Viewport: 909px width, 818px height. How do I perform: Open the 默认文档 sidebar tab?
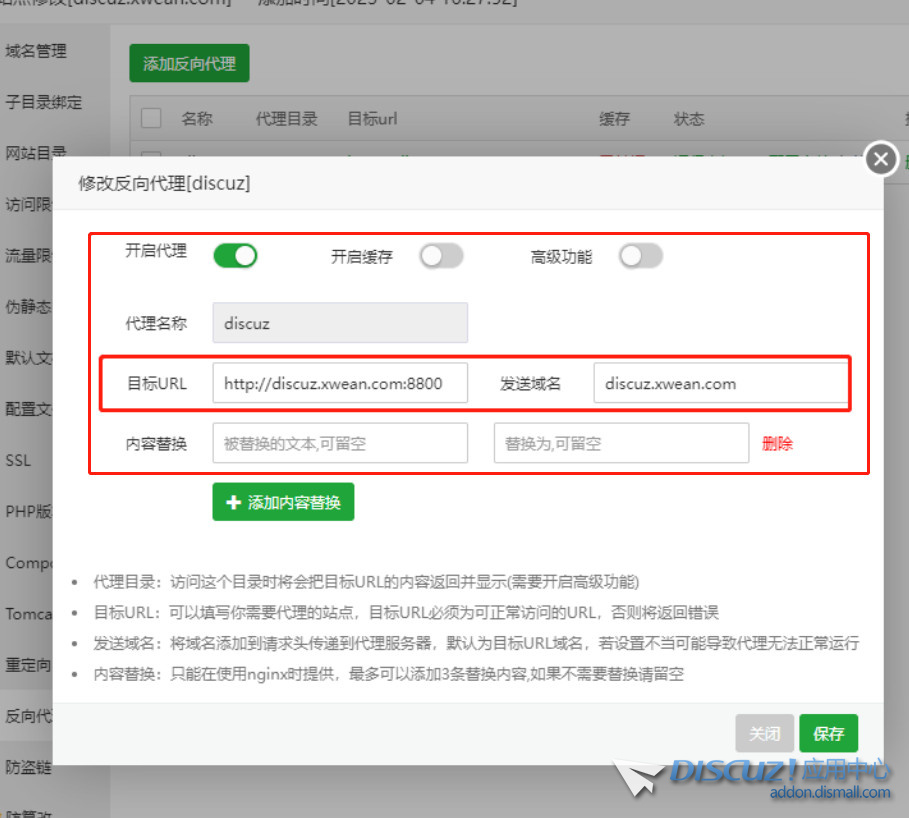[28, 358]
